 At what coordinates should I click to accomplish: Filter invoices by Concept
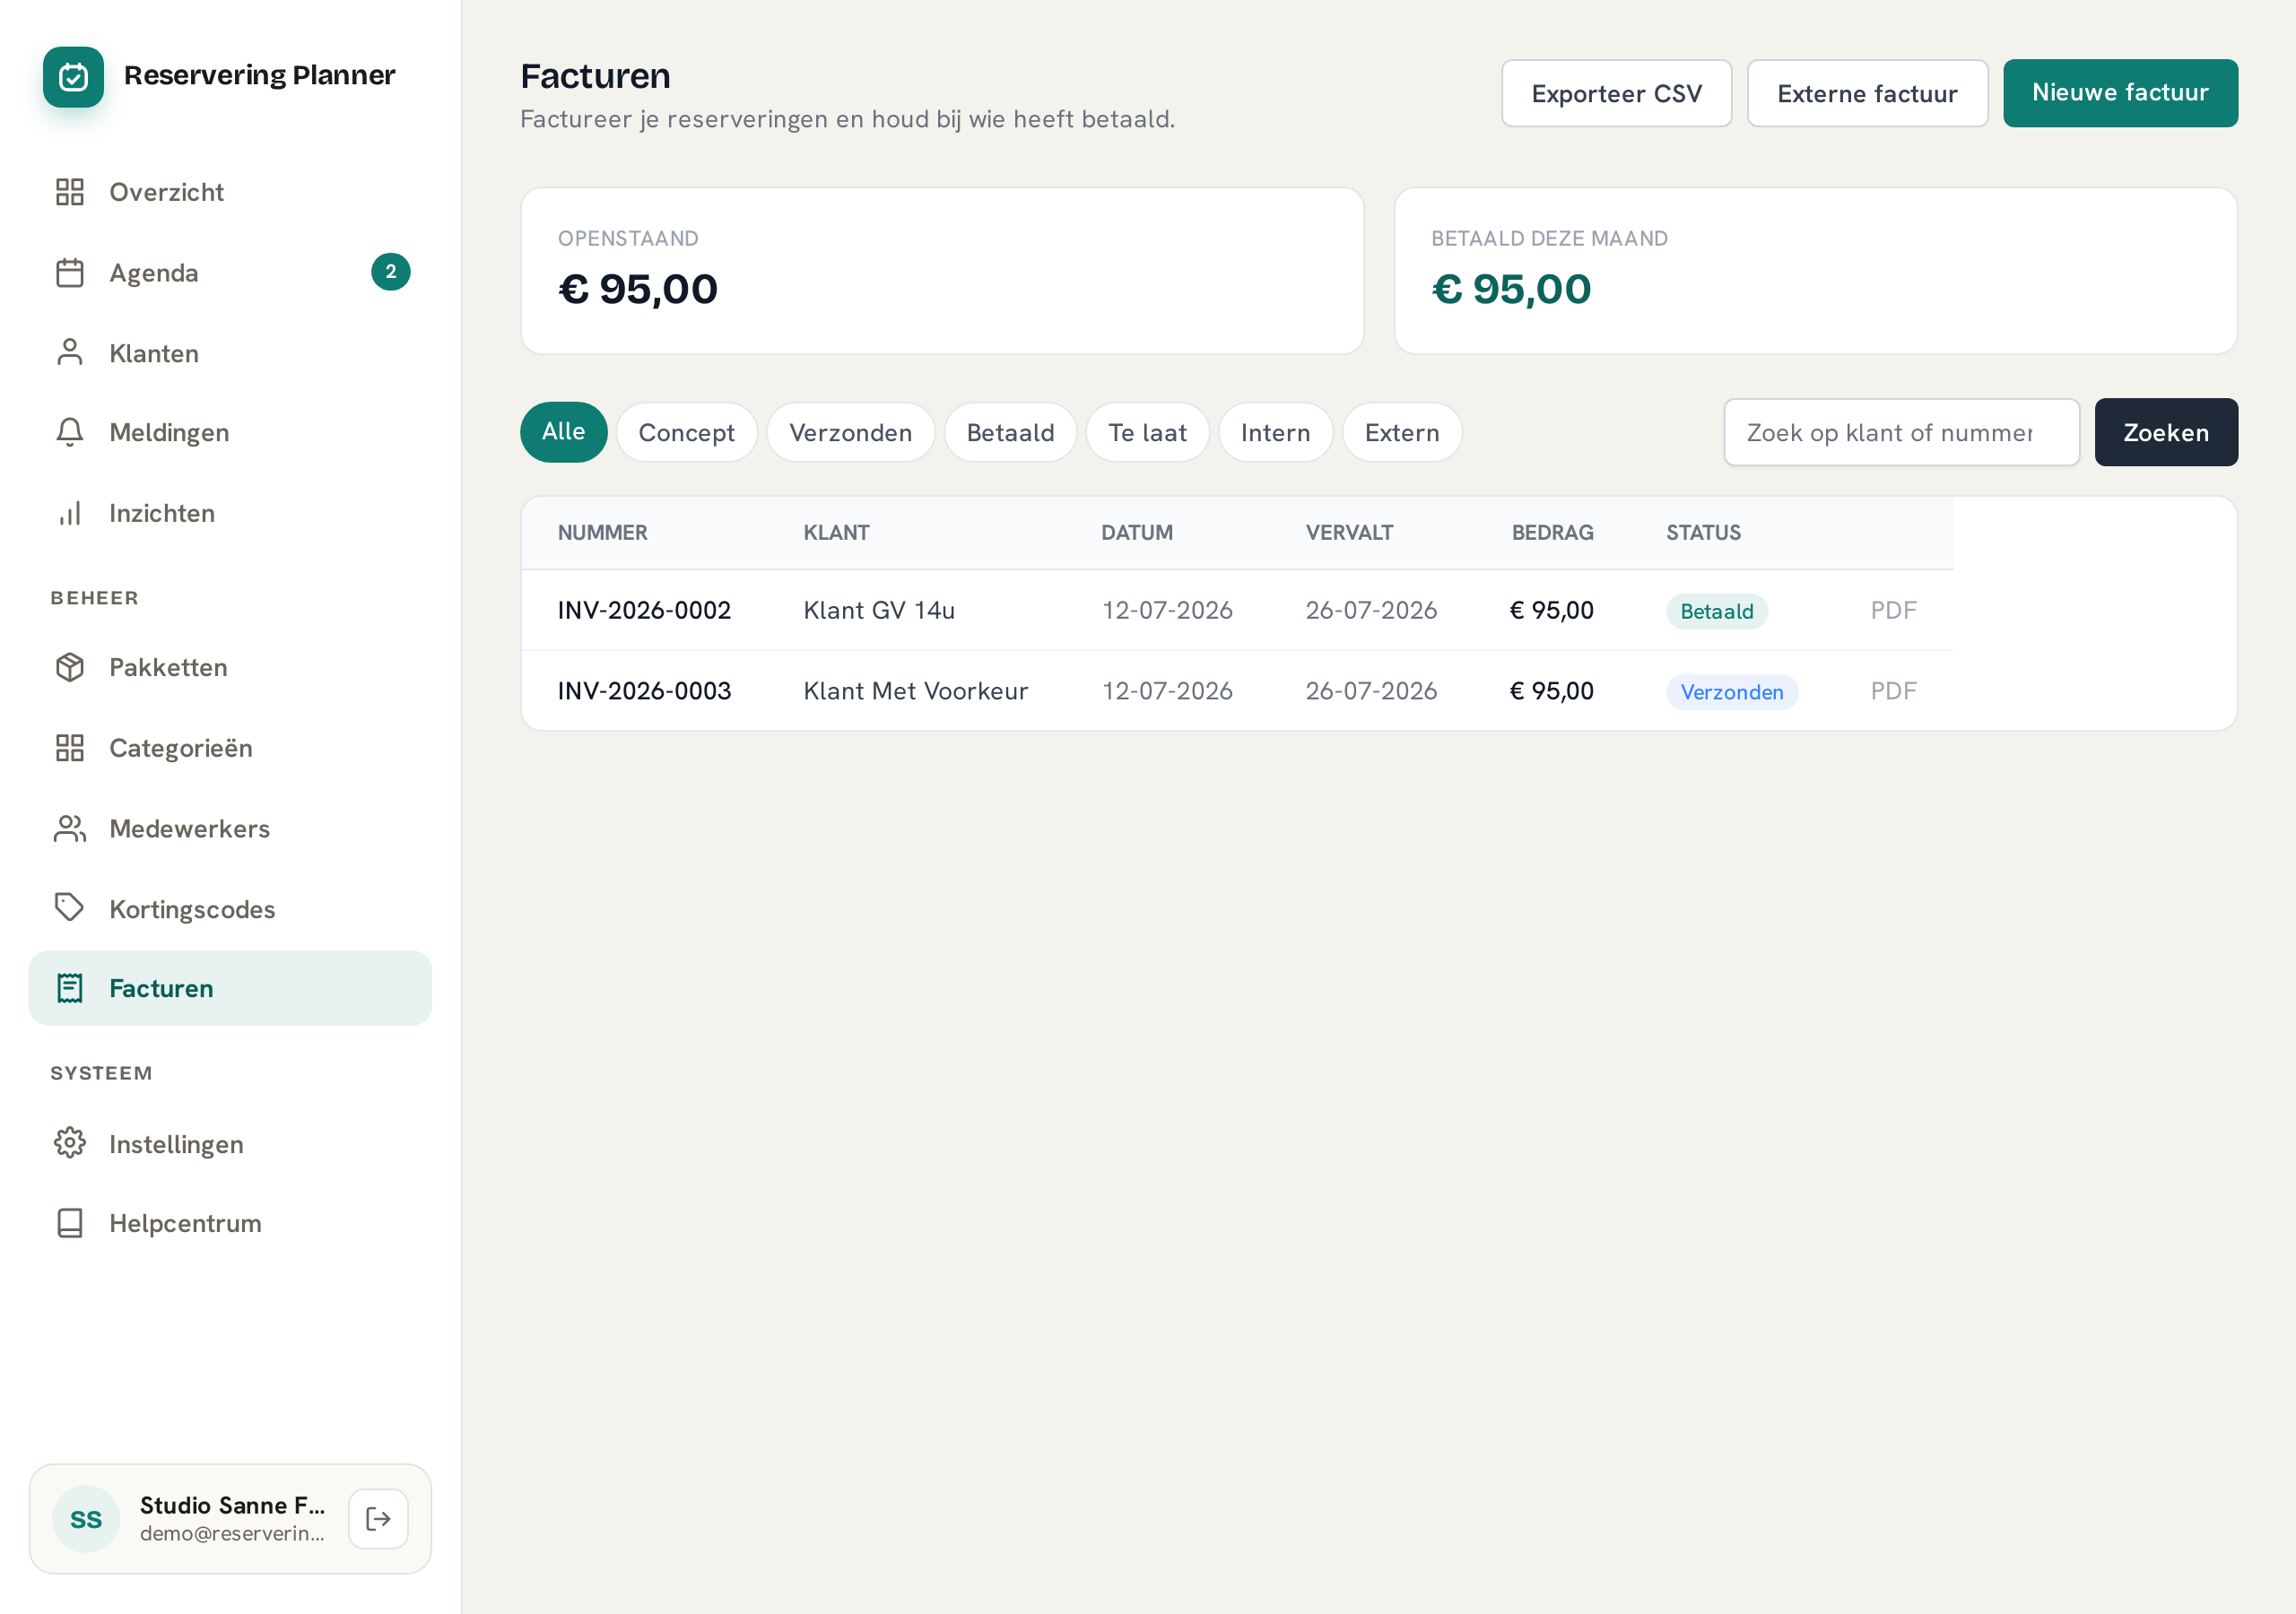686,432
